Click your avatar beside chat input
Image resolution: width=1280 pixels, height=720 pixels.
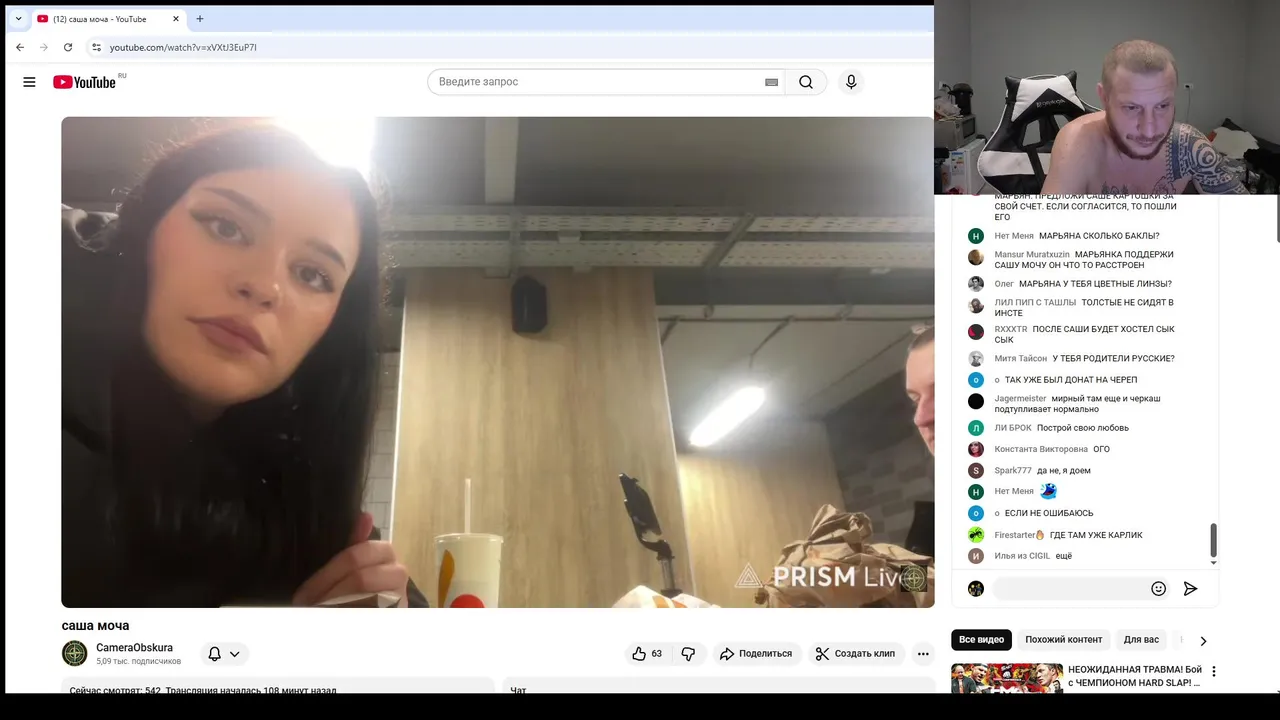click(x=976, y=589)
